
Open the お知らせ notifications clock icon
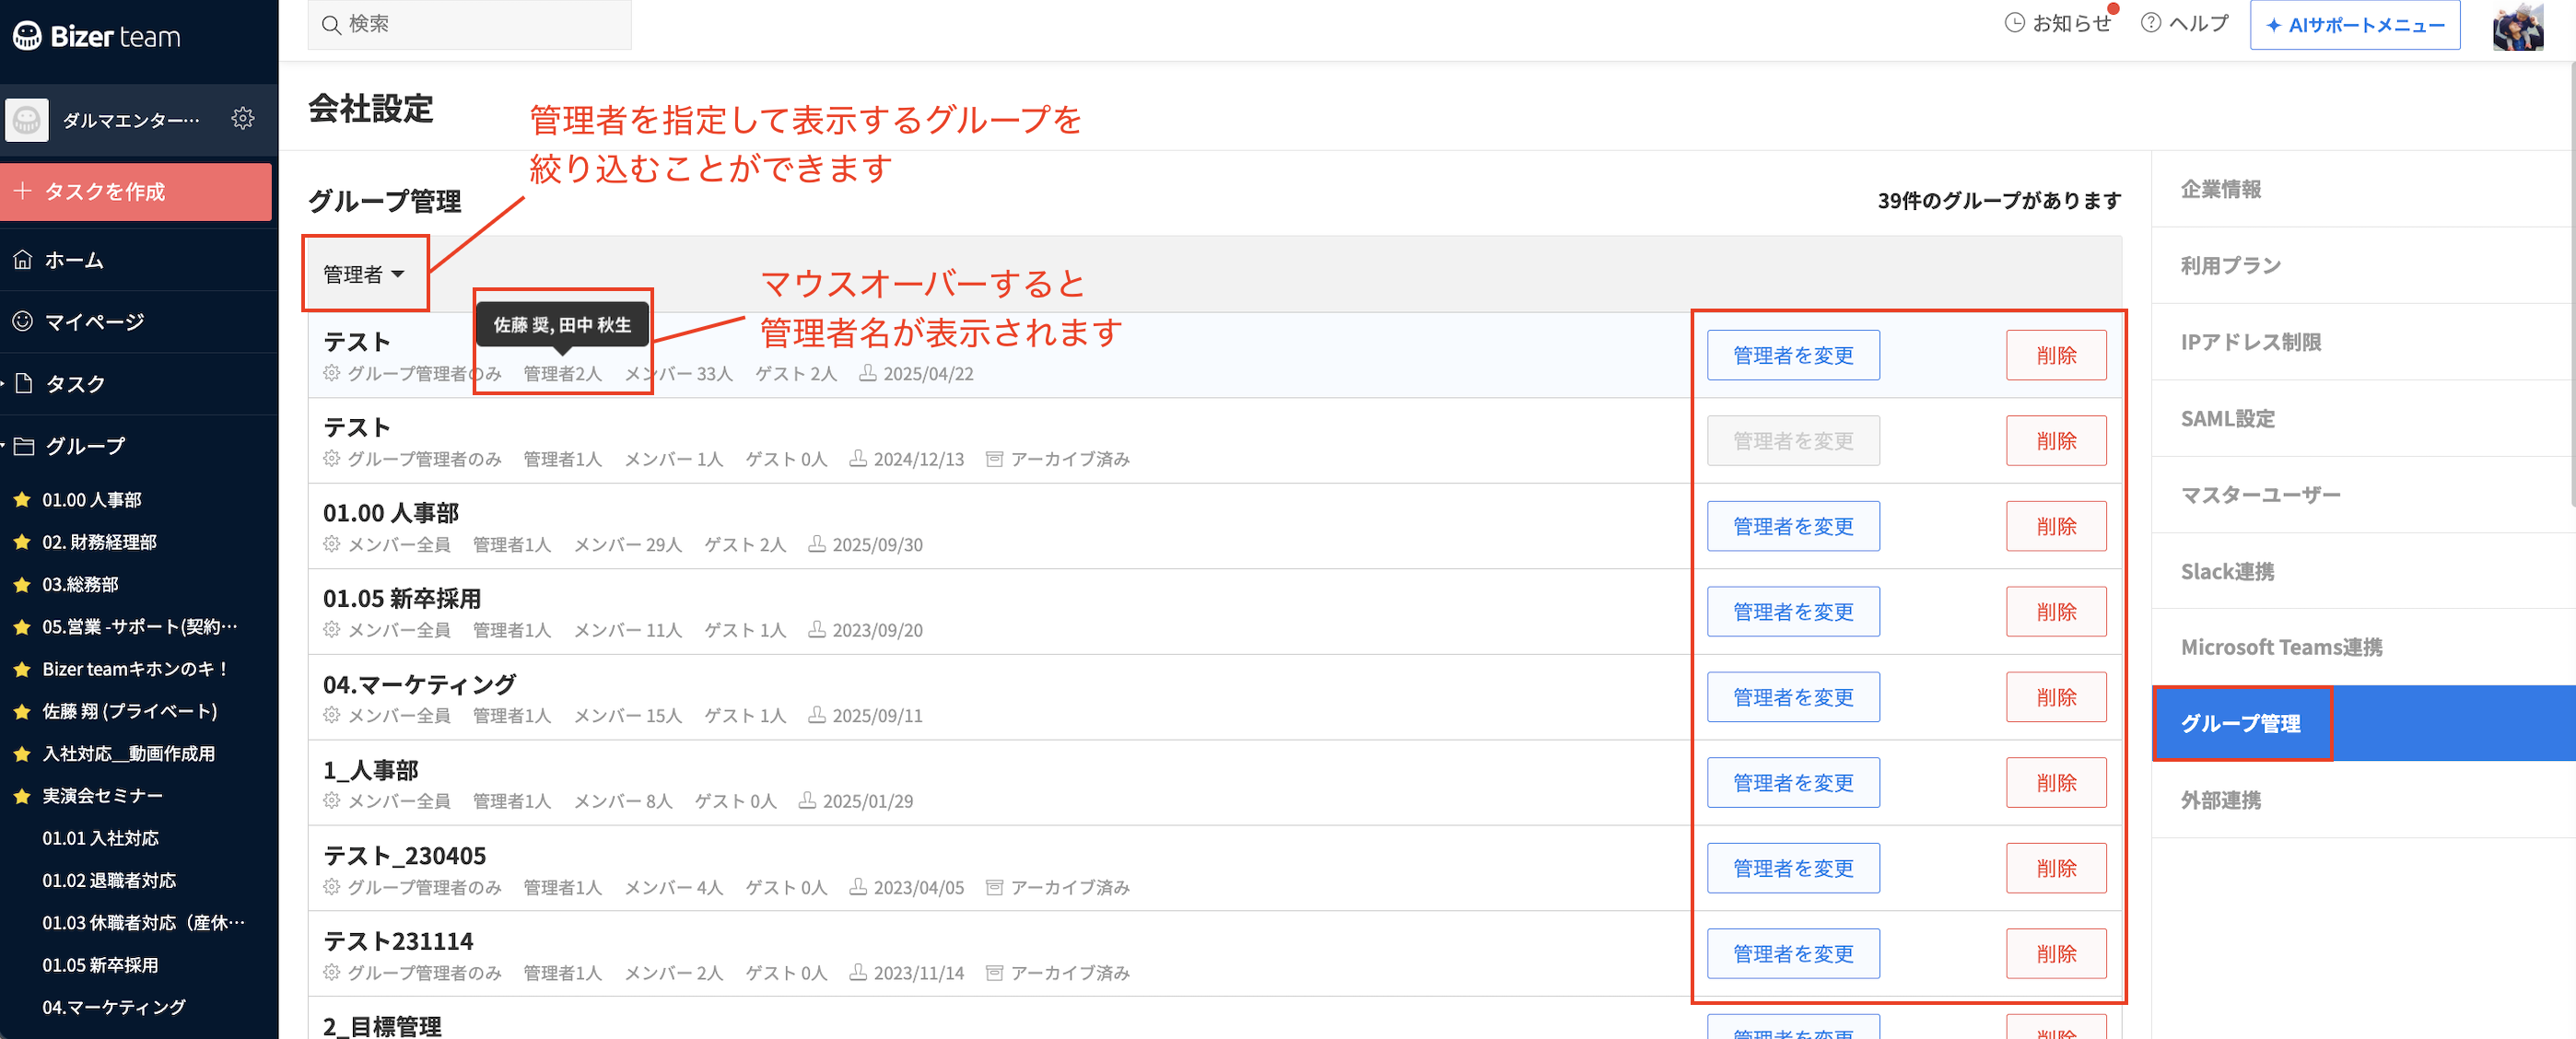(2014, 23)
